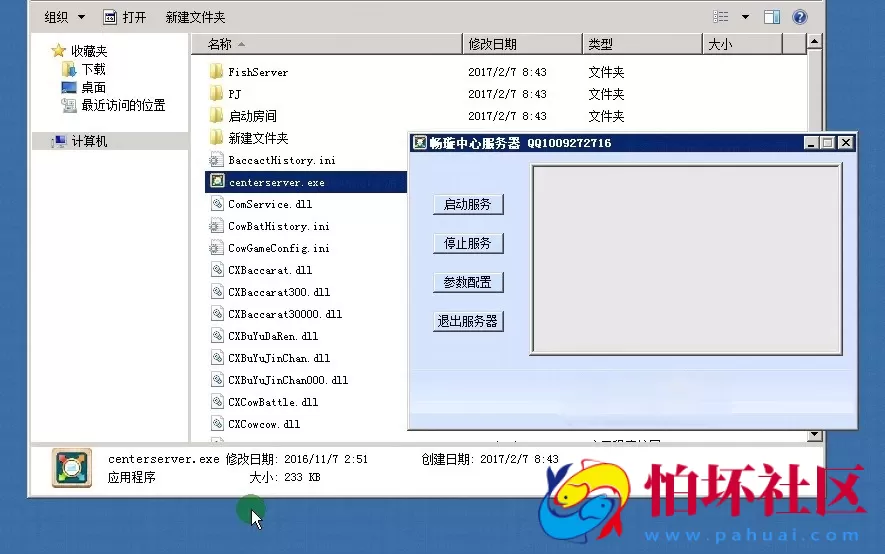The image size is (885, 554).
Task: Click the CXBuYuDaRen.dll file name
Action: pyautogui.click(x=273, y=336)
